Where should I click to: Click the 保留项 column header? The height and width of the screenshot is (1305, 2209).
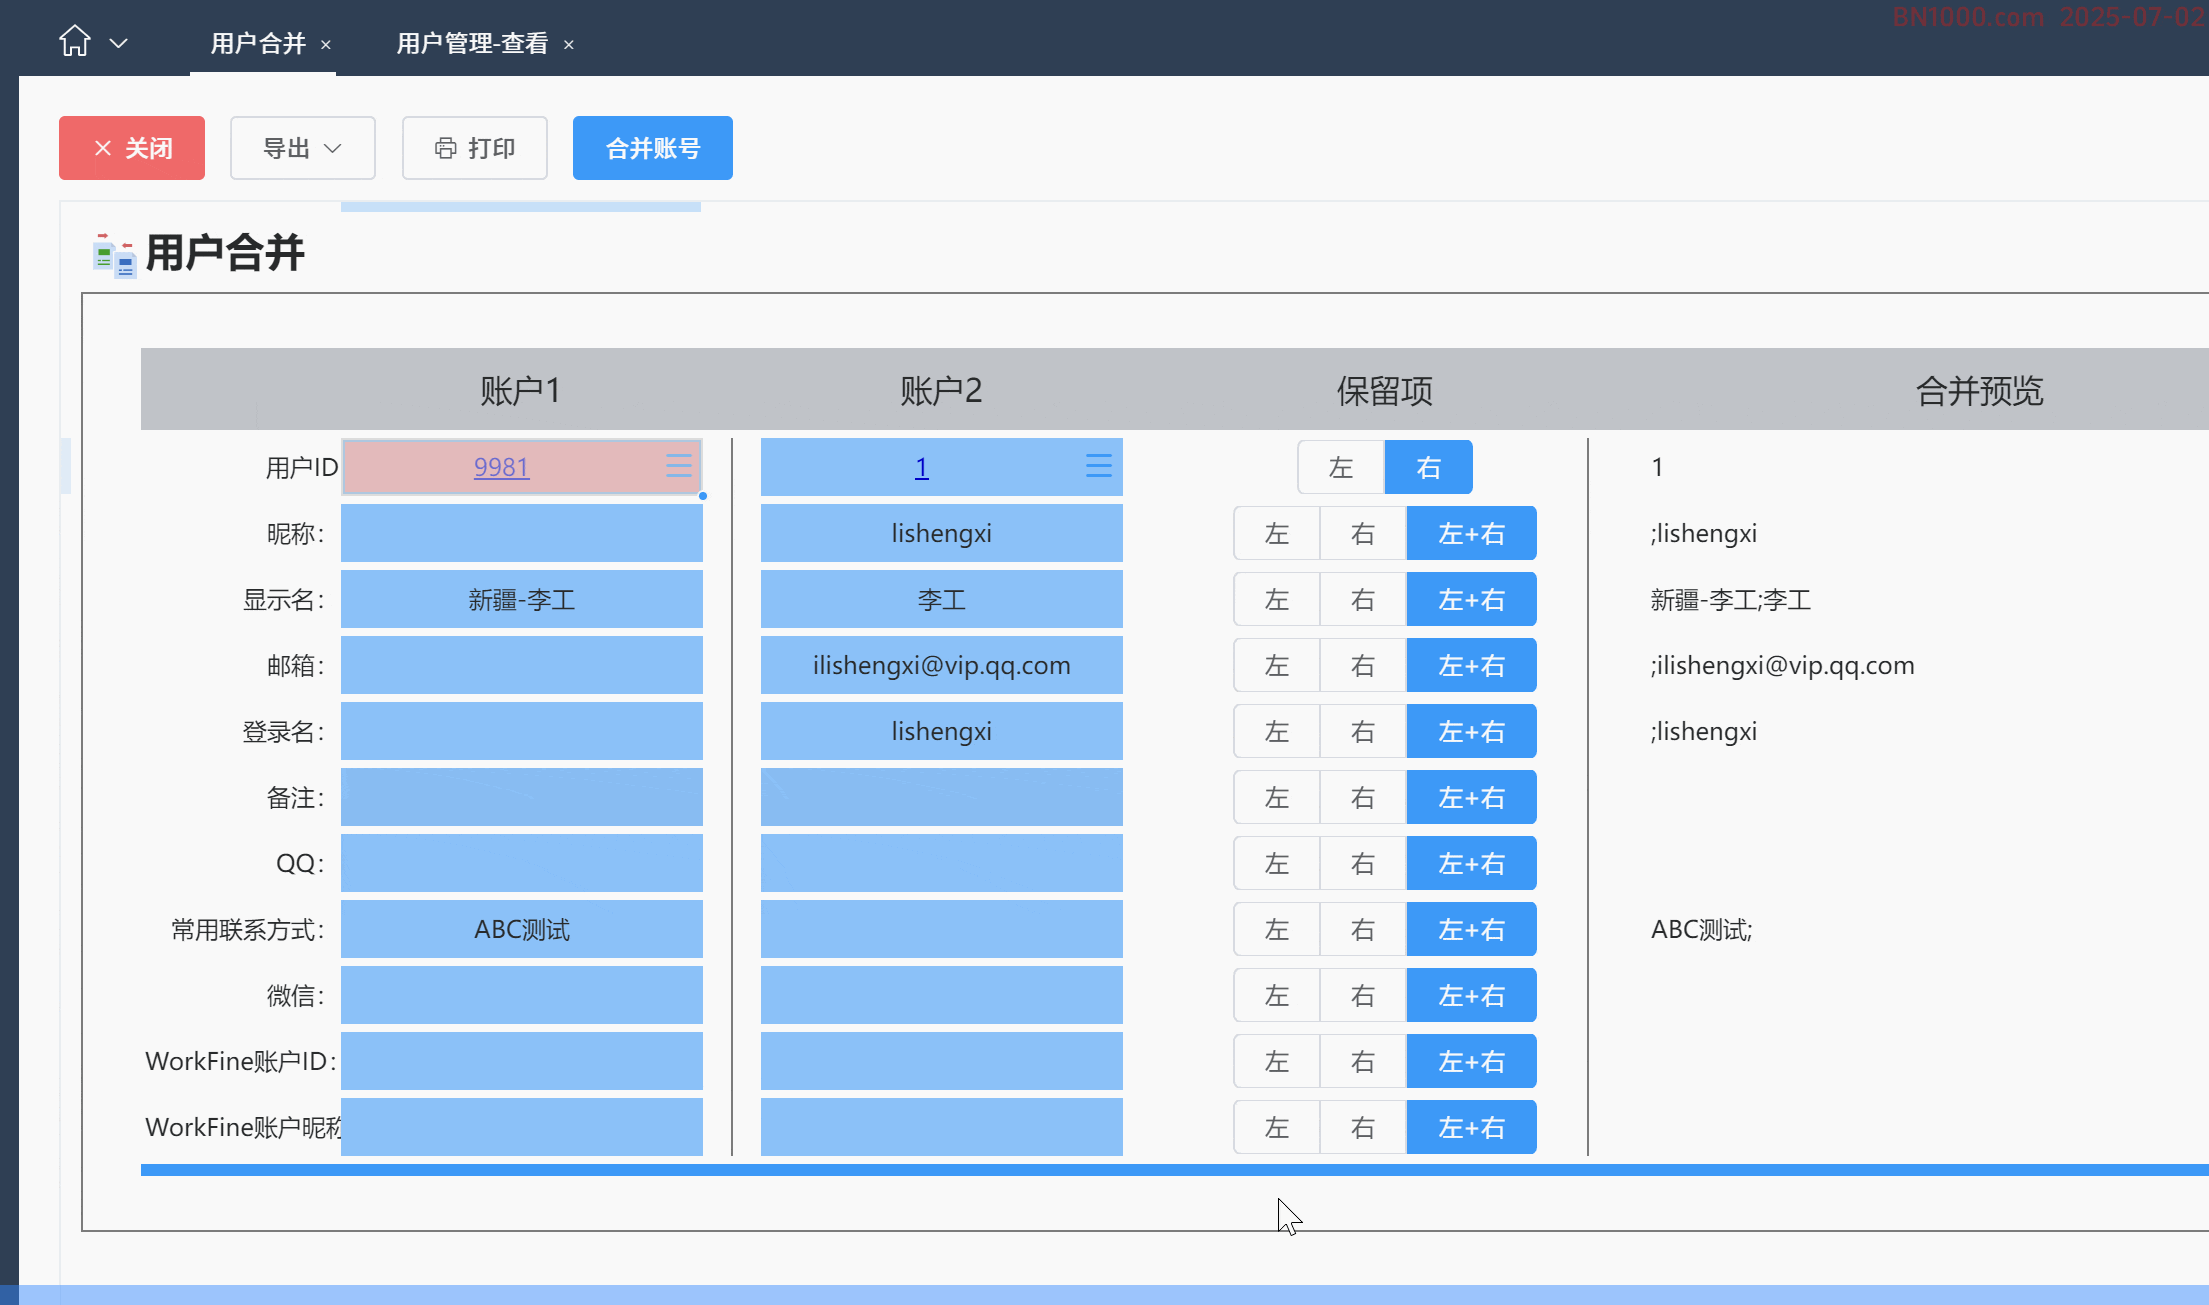1385,390
